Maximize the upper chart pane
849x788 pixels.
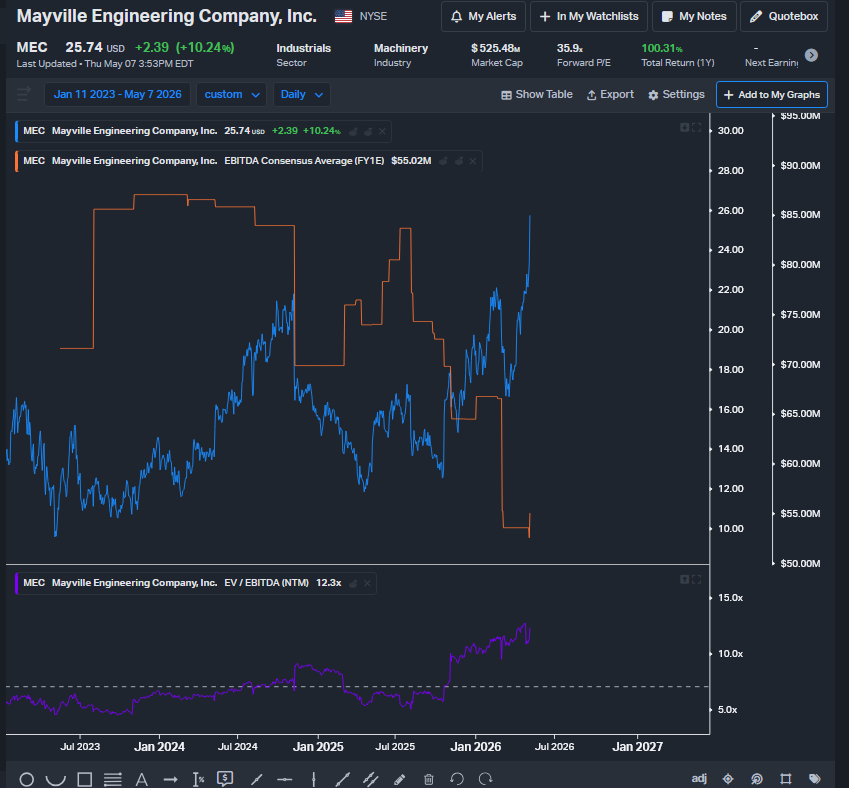tap(696, 127)
